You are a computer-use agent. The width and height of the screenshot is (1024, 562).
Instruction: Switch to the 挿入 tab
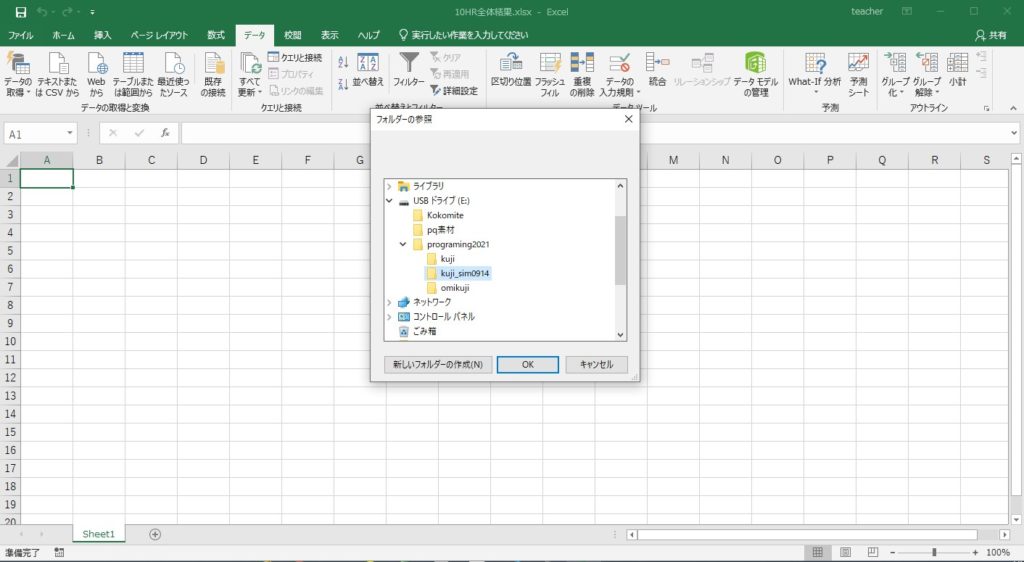[x=103, y=35]
